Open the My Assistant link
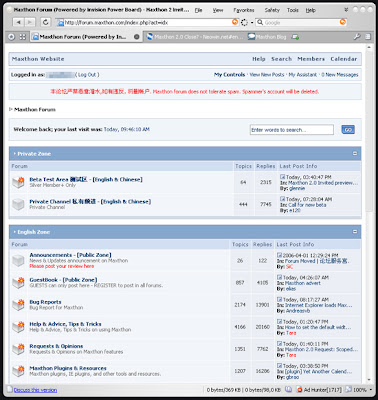The height and width of the screenshot is (400, 378). coord(303,75)
